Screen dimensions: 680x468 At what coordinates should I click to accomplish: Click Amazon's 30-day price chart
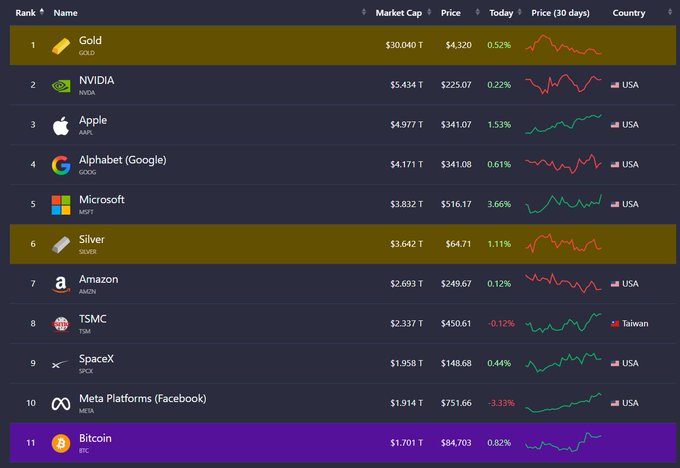[x=563, y=283]
